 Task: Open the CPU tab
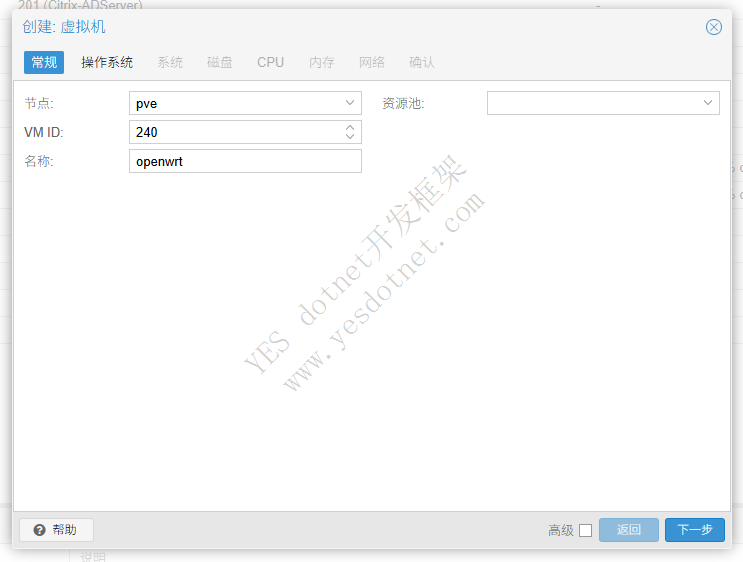click(x=271, y=63)
